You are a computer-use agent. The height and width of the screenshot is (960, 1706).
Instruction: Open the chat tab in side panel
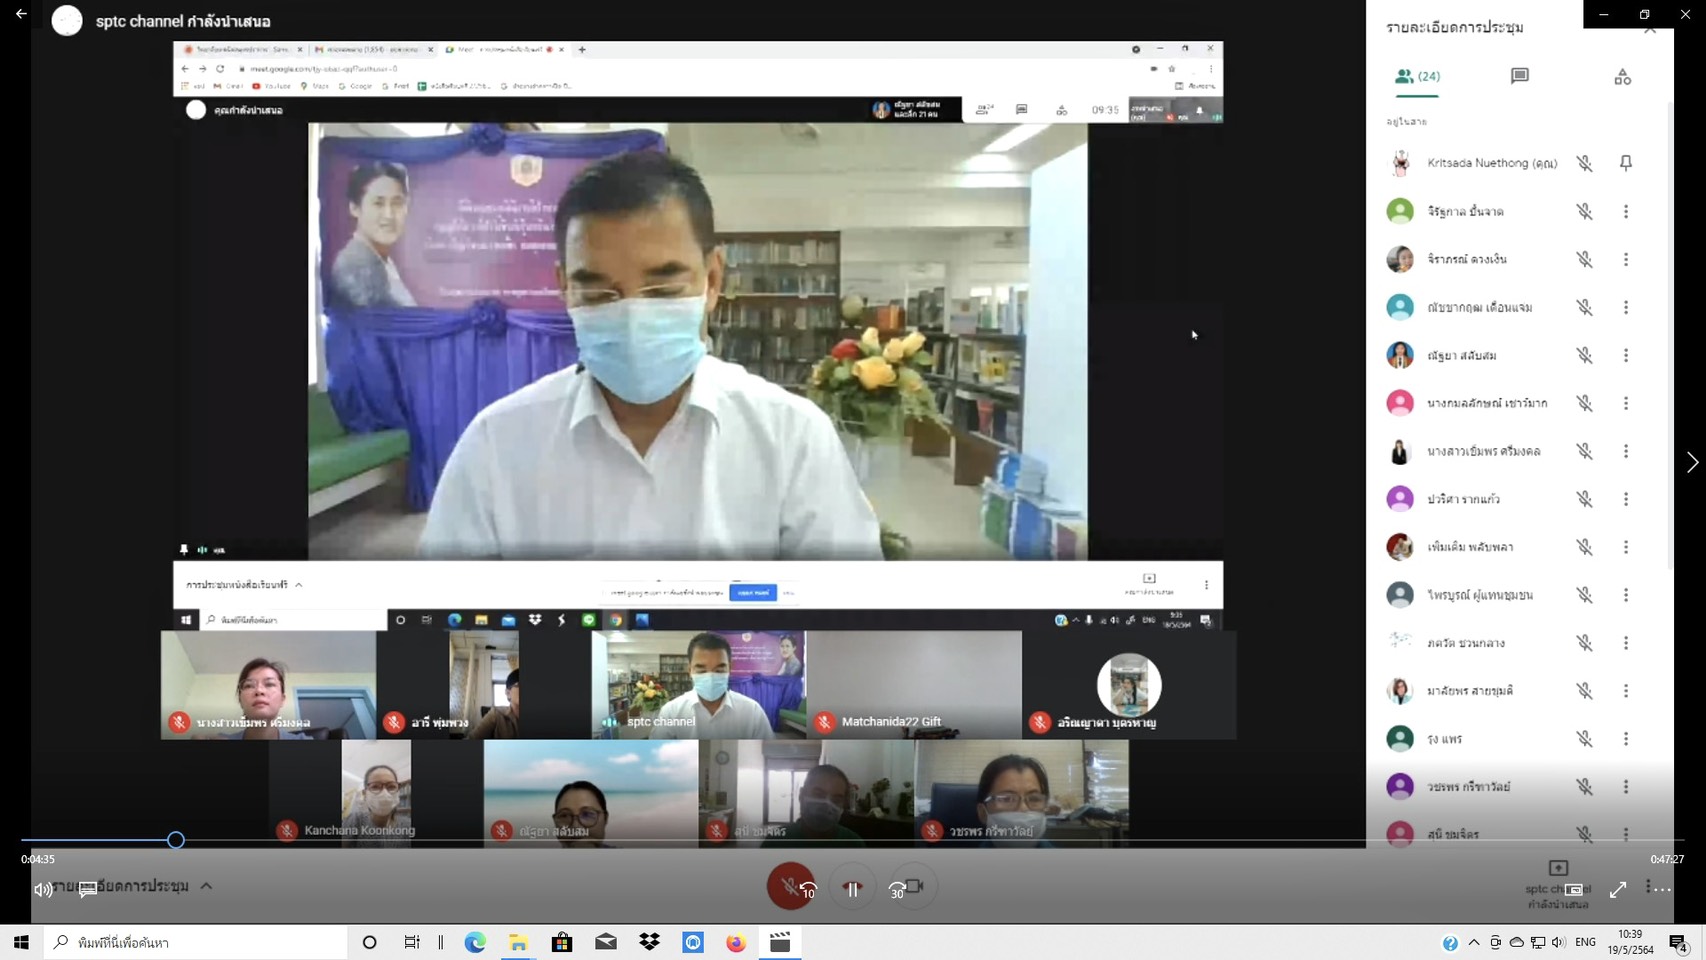click(1519, 76)
